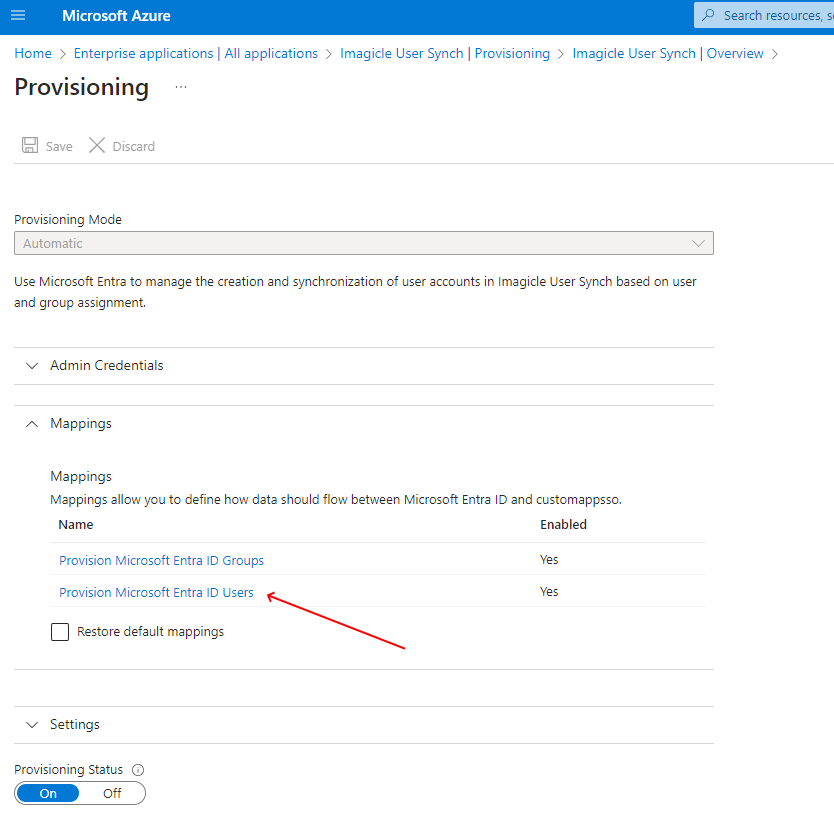Open the ellipsis menu beside Provisioning

point(181,88)
